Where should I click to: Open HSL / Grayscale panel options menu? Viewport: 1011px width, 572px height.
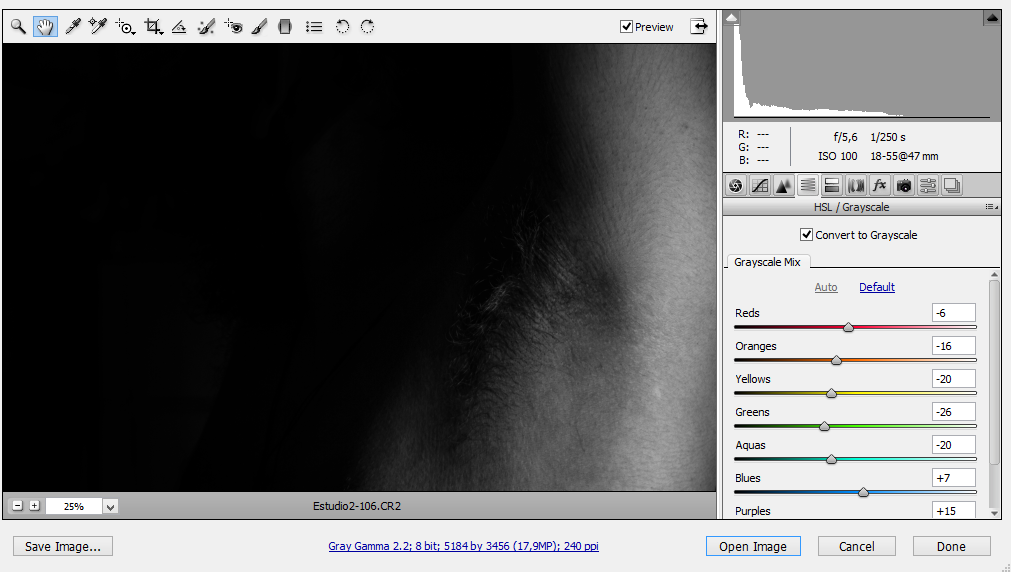tap(990, 207)
